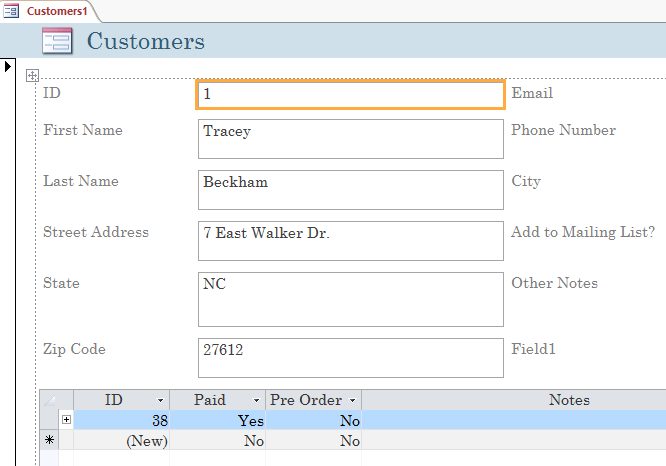
Task: Select the City label
Action: pyautogui.click(x=526, y=181)
